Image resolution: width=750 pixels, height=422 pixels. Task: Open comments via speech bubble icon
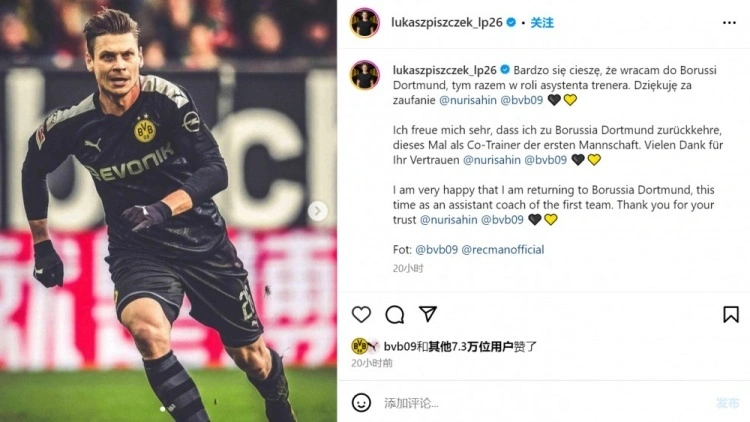pyautogui.click(x=395, y=314)
